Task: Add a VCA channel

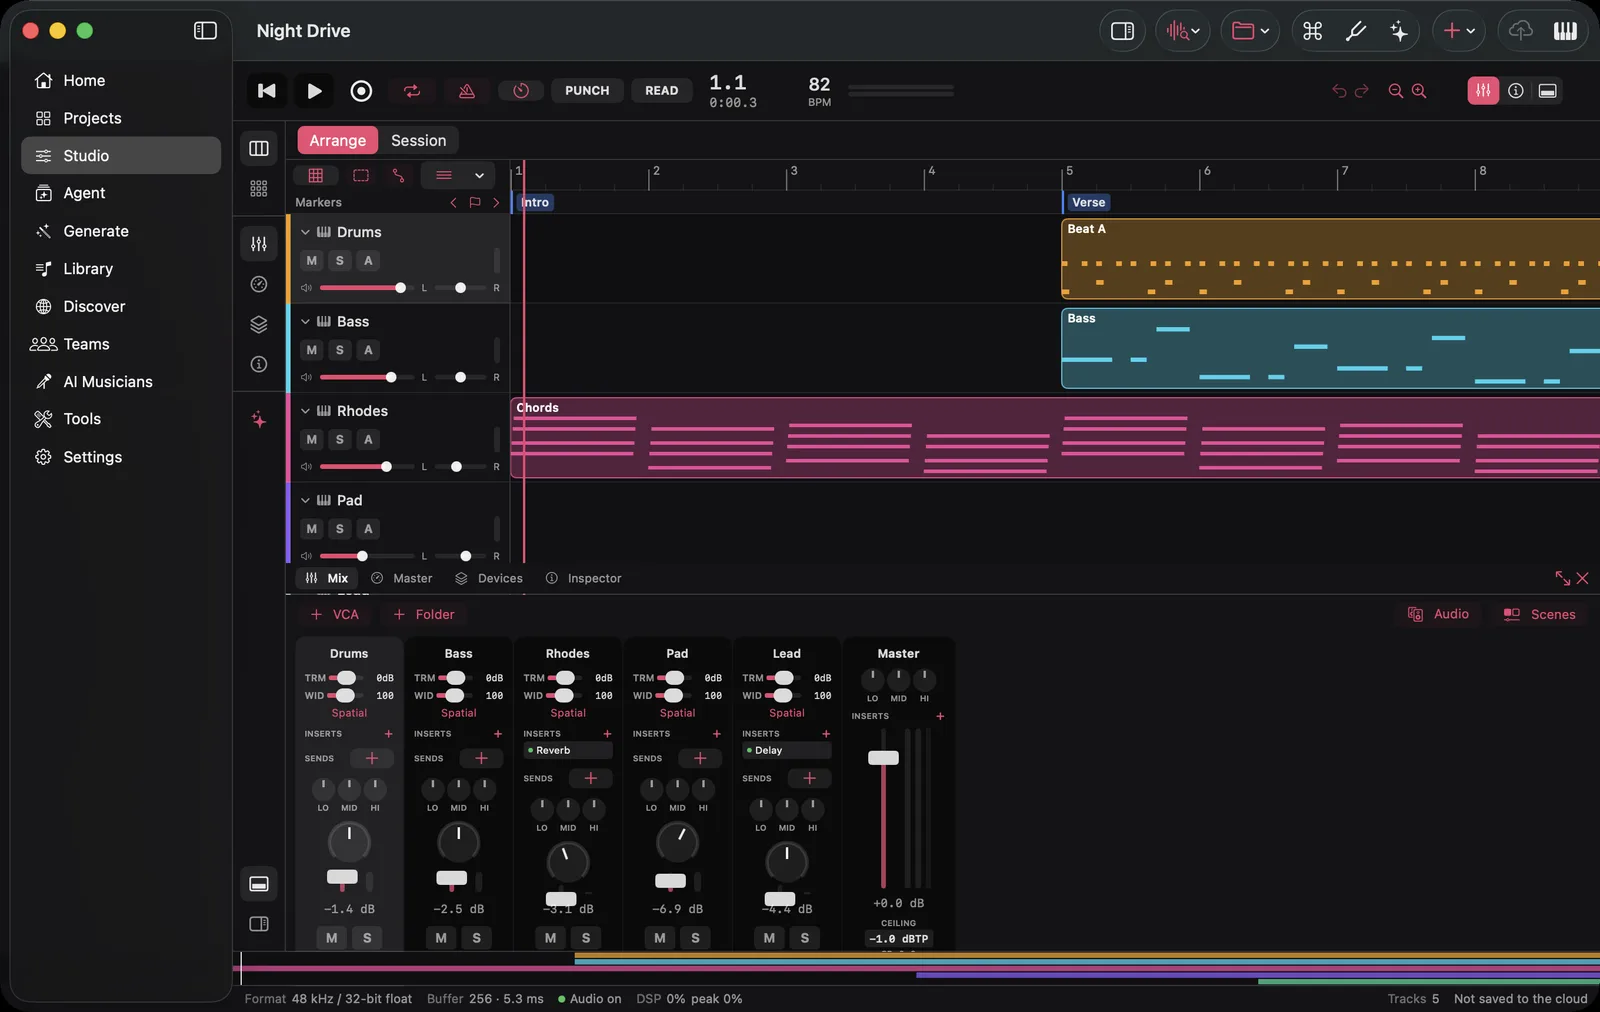Action: click(335, 615)
